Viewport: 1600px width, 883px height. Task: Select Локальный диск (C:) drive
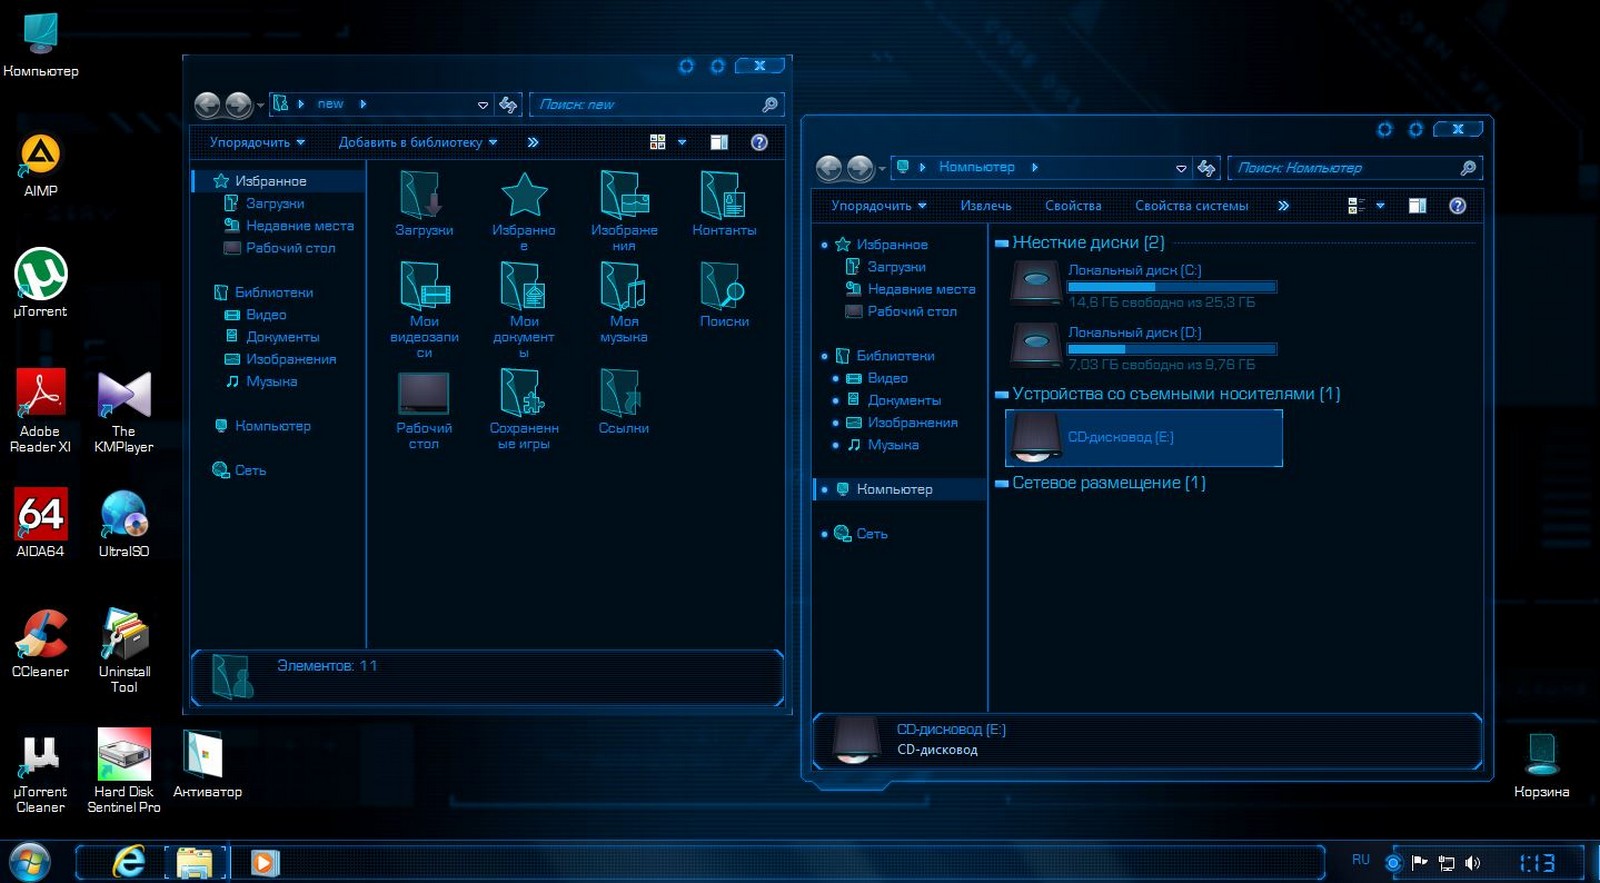pyautogui.click(x=1143, y=285)
